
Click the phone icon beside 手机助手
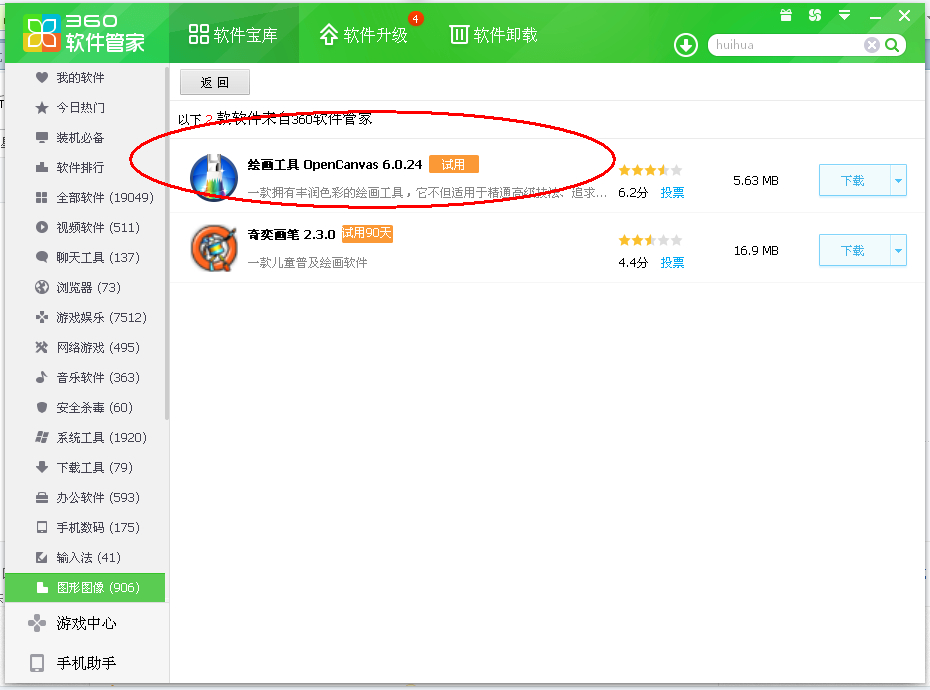coord(37,663)
